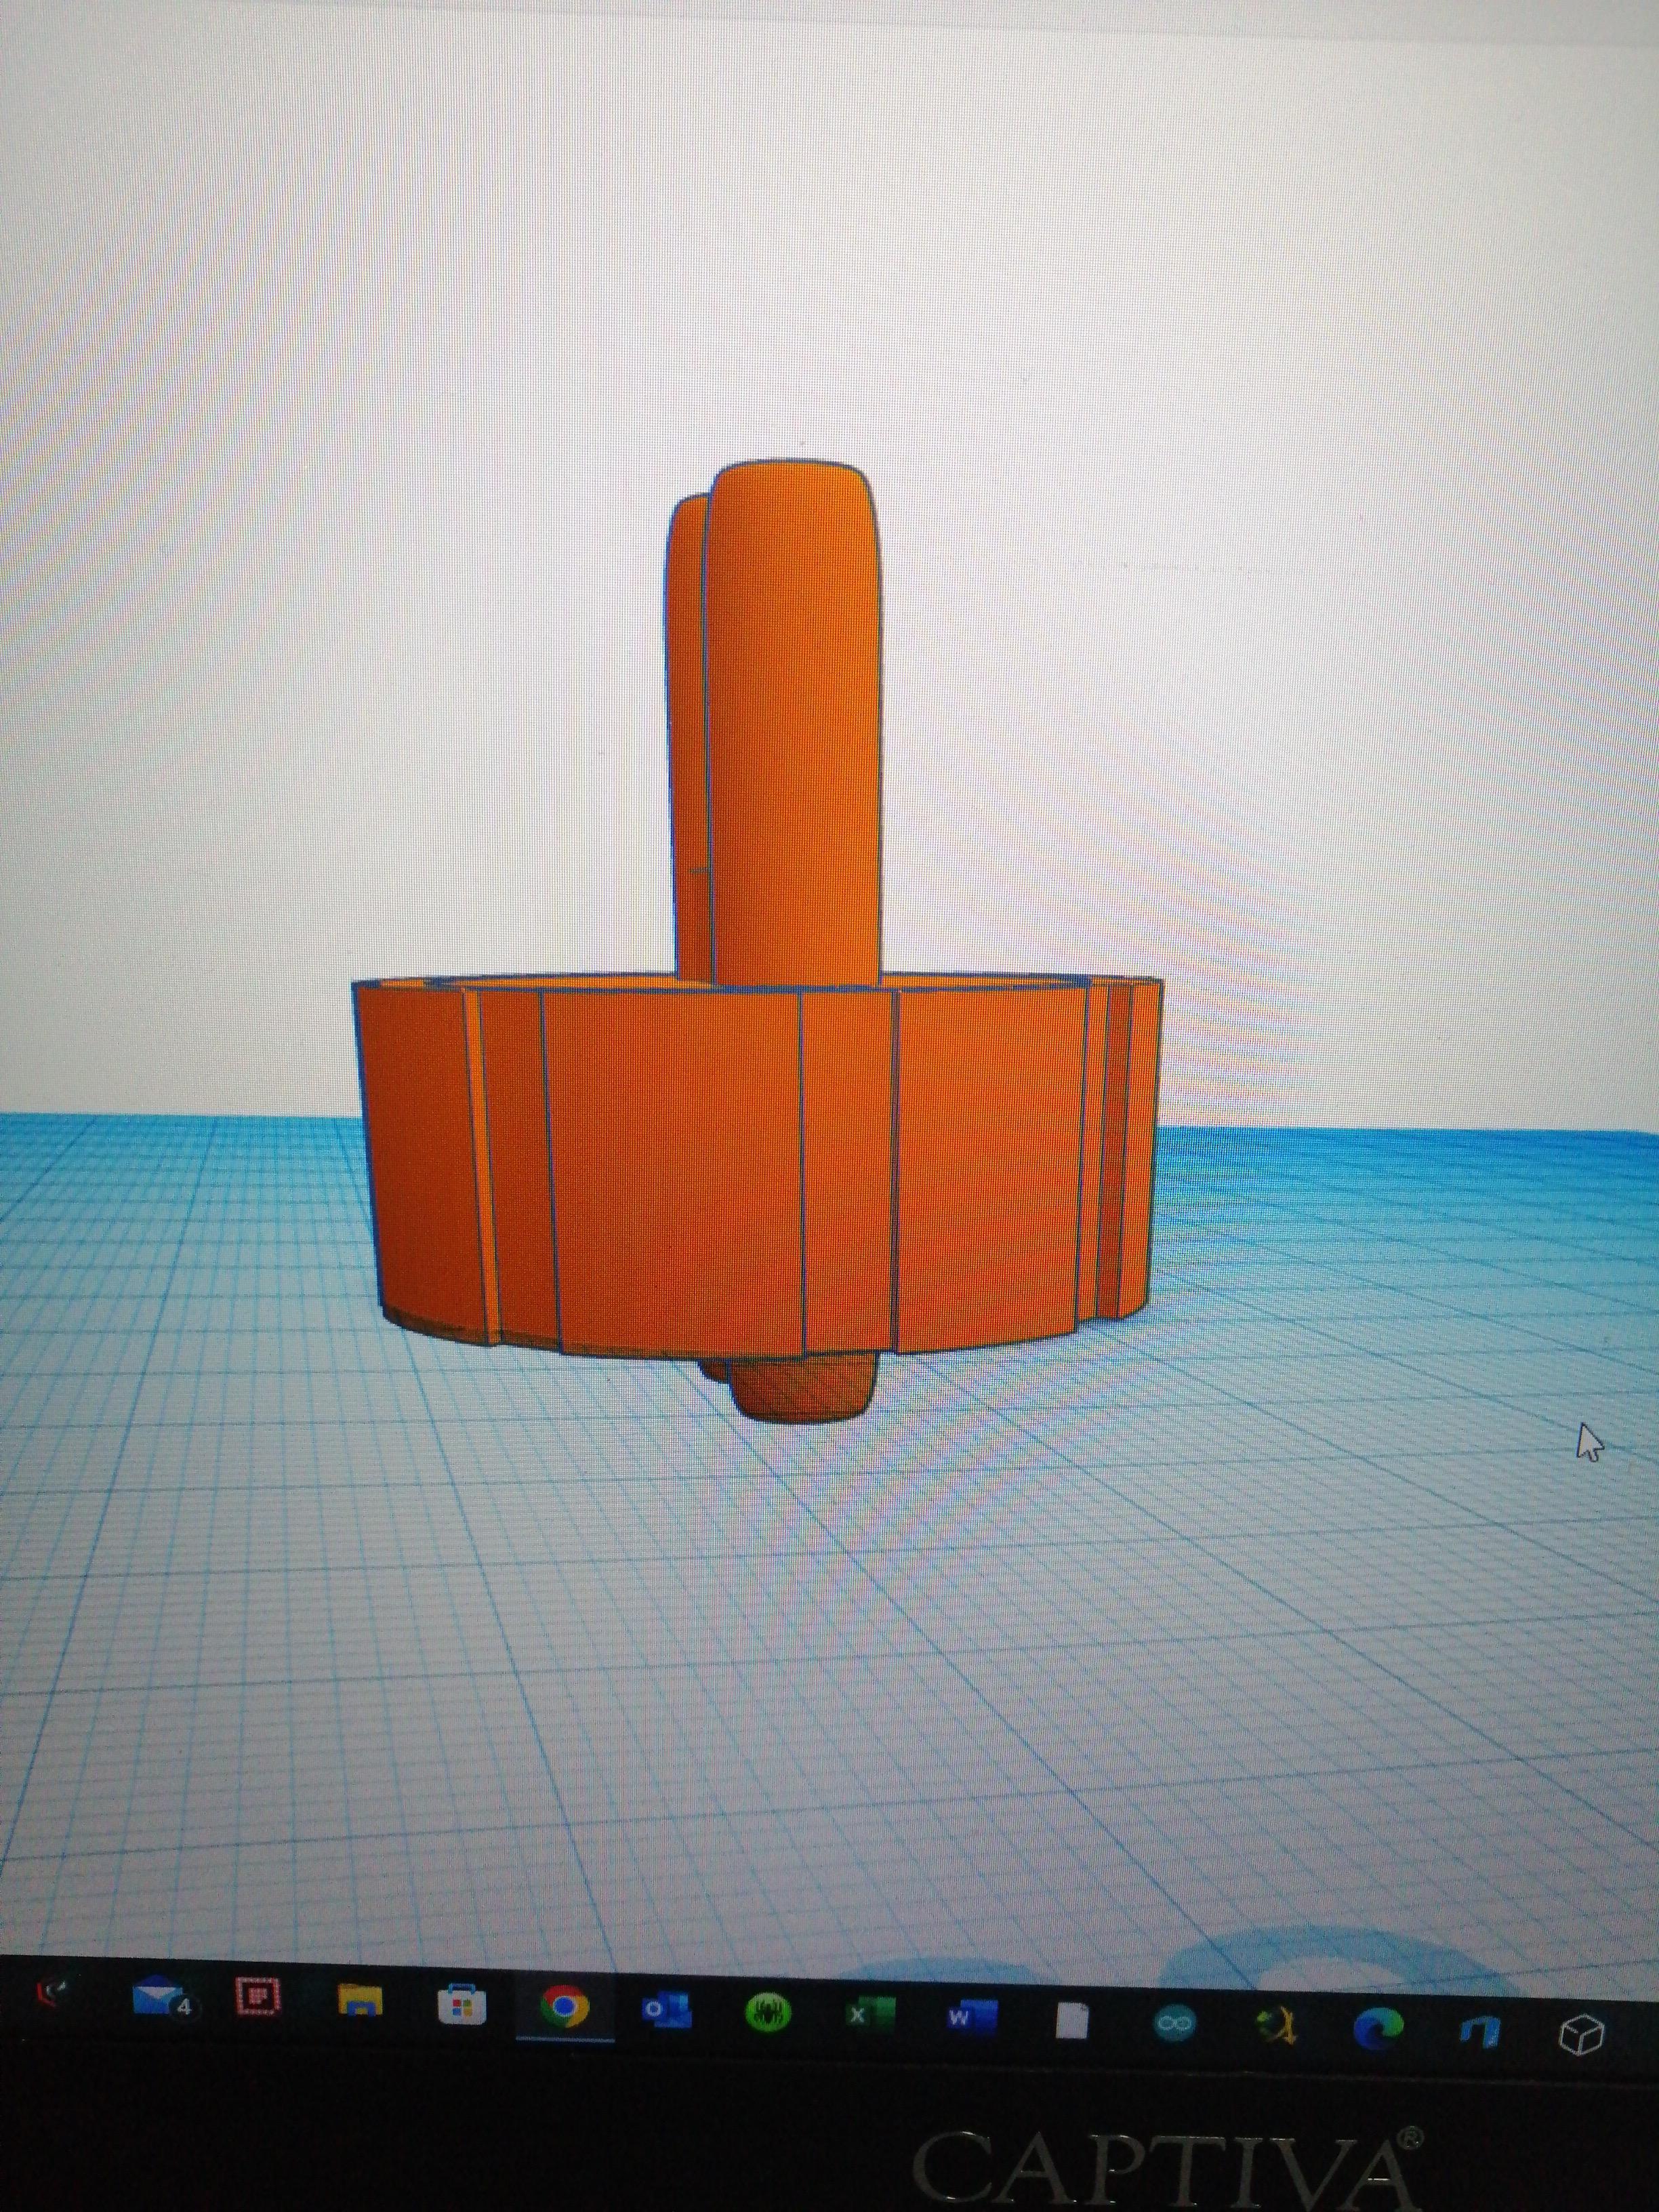1659x2212 pixels.
Task: Click the blue app icon beside Edge
Action: coord(1481,2032)
